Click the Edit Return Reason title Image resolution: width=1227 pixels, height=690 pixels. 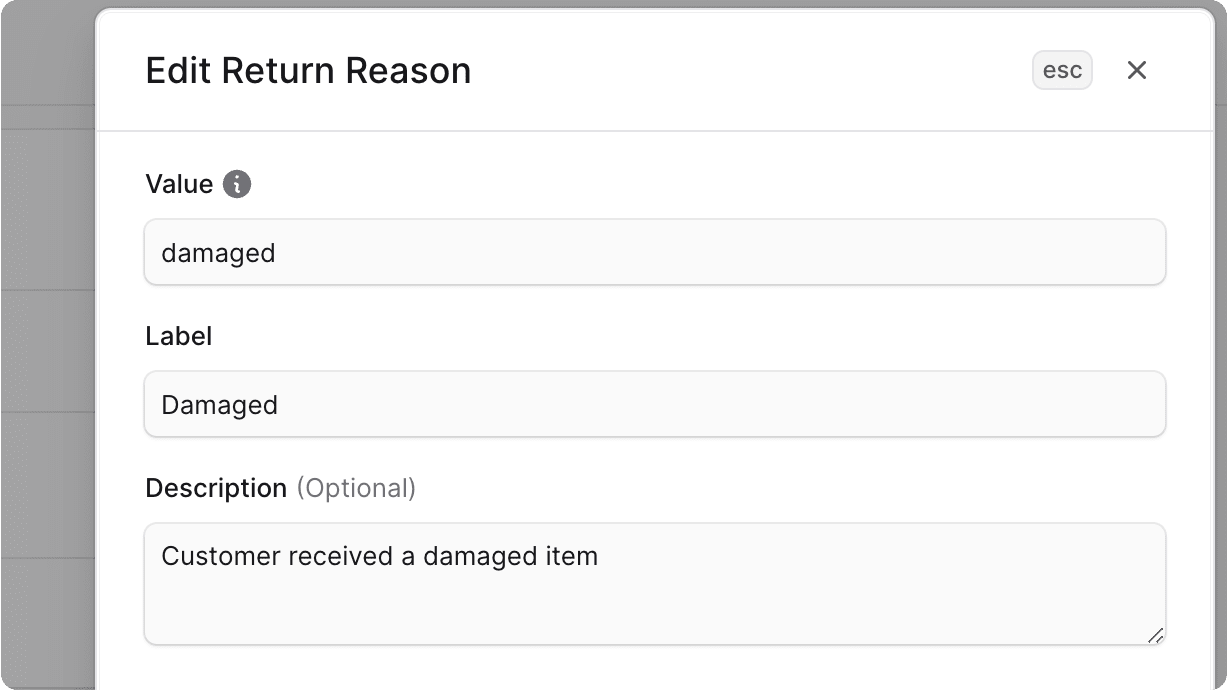point(308,70)
